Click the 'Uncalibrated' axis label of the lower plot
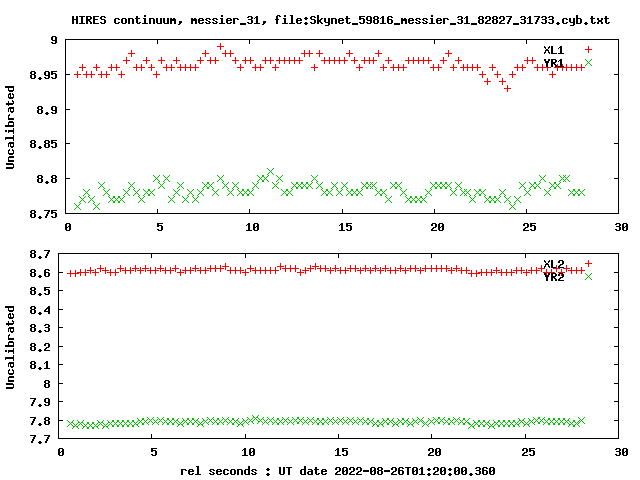Screen dimensions: 640x480 coord(10,347)
